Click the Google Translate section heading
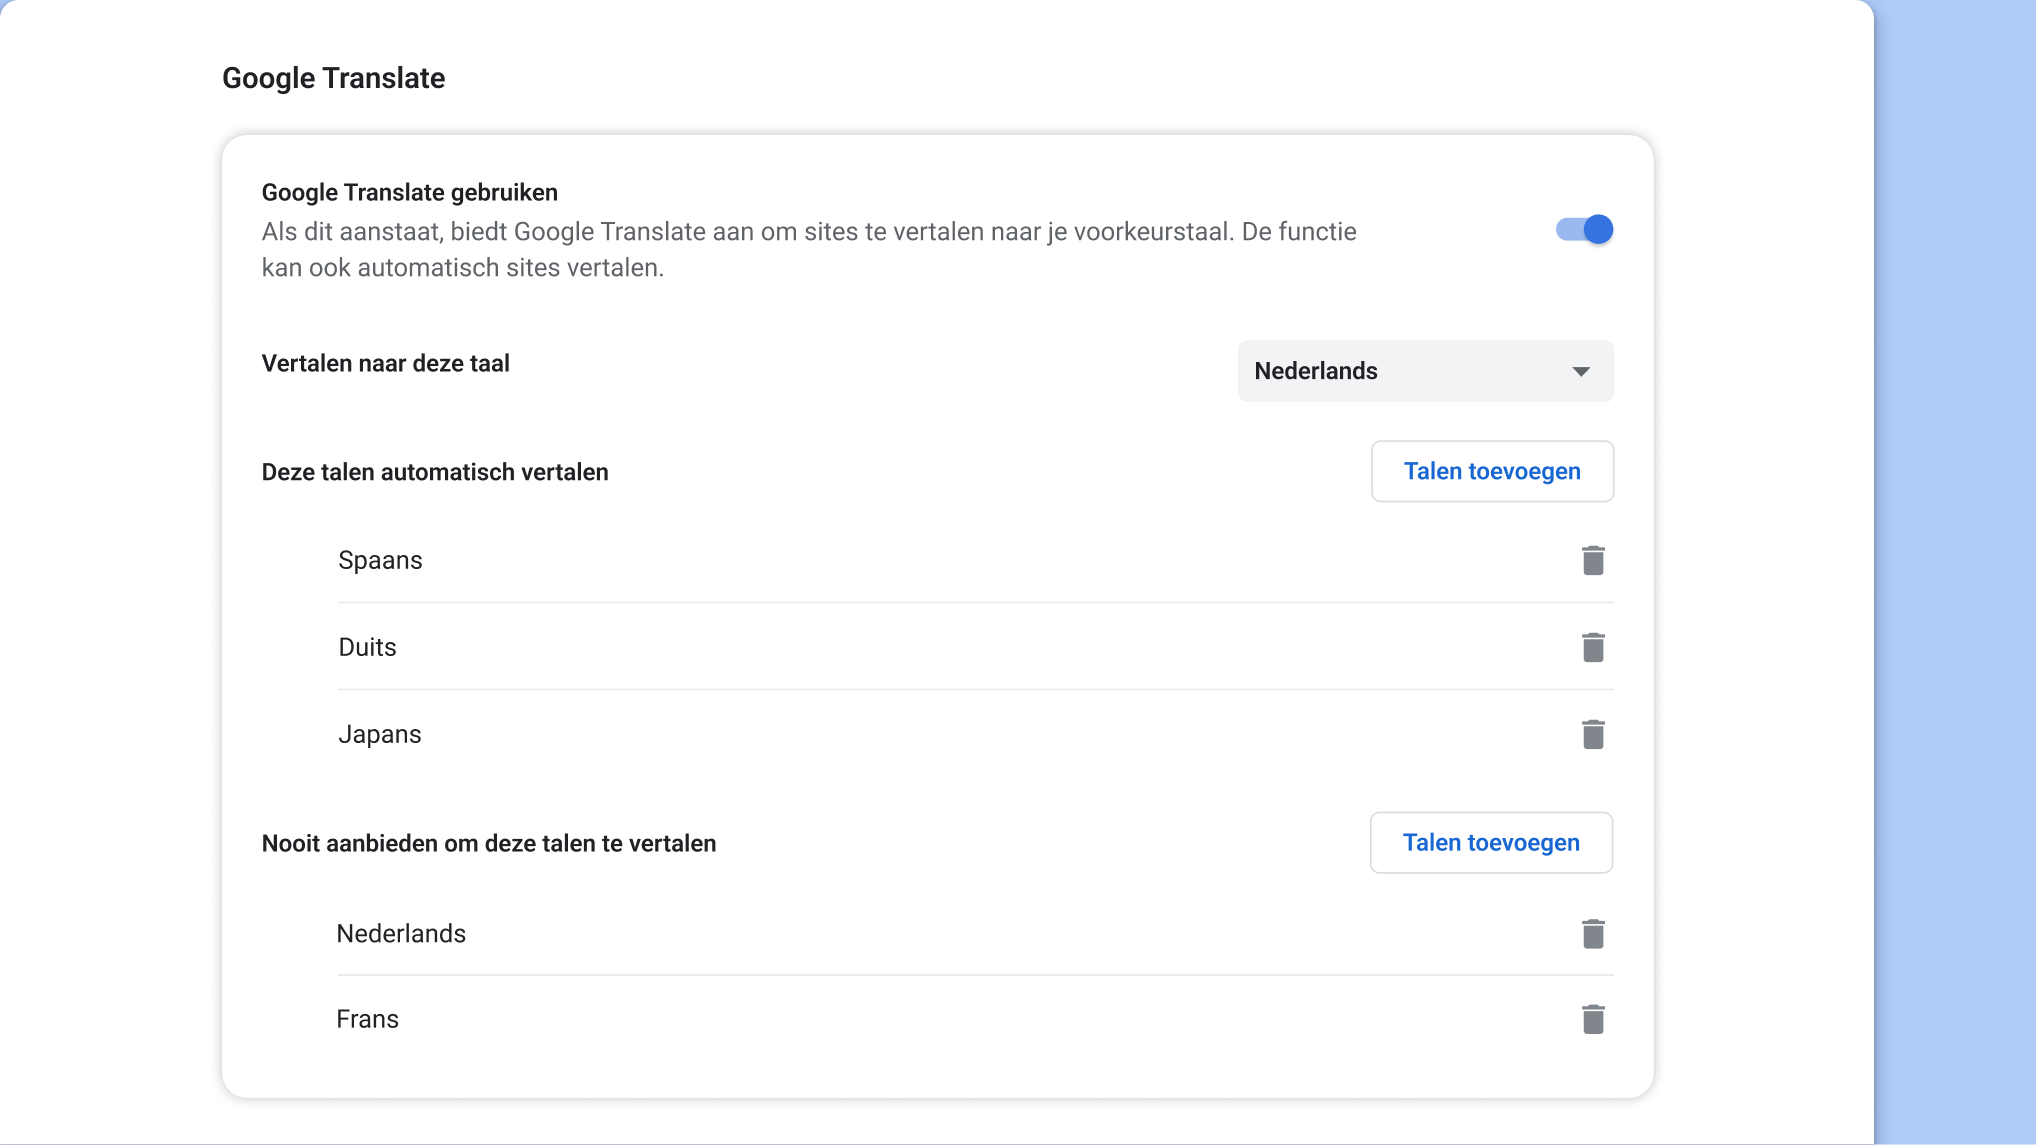The height and width of the screenshot is (1145, 2036). (x=333, y=78)
